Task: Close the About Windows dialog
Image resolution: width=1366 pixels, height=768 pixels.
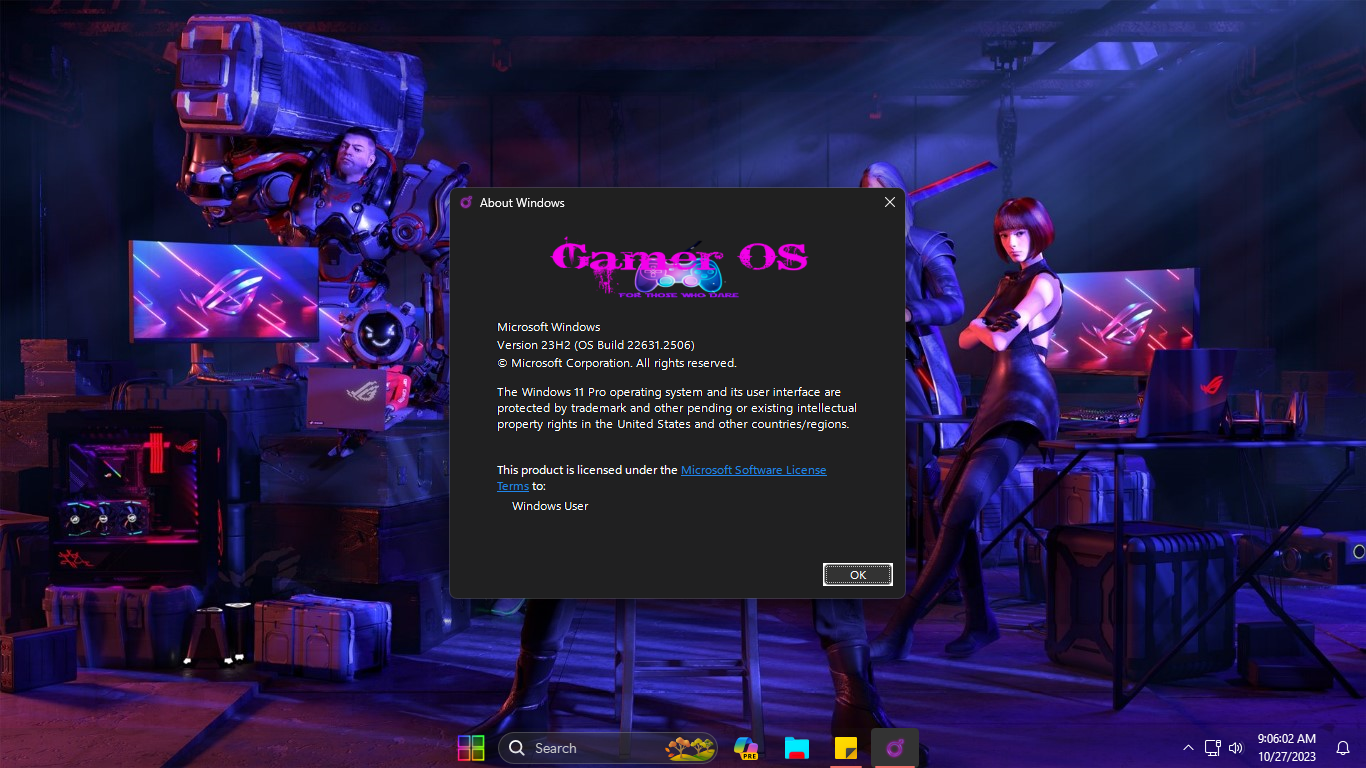Action: (889, 202)
